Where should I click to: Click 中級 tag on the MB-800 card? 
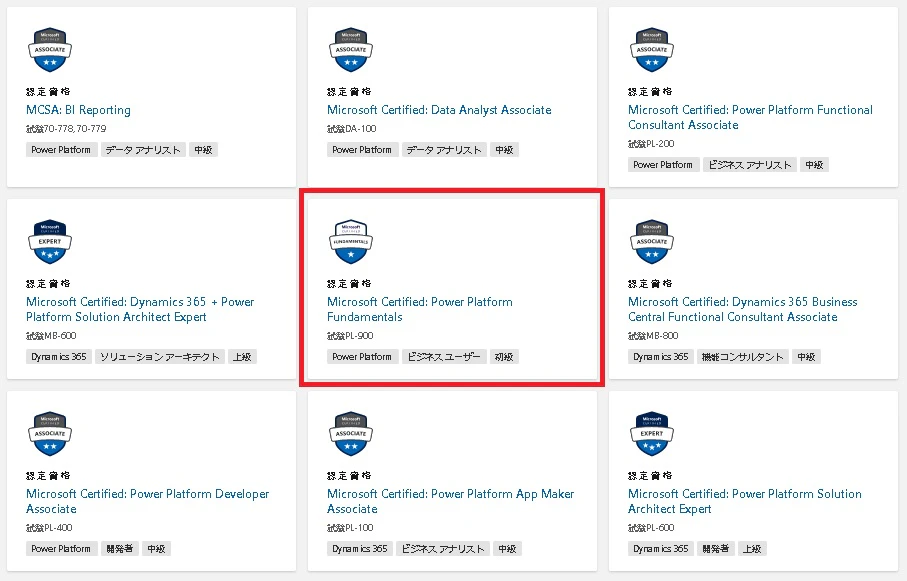click(806, 357)
